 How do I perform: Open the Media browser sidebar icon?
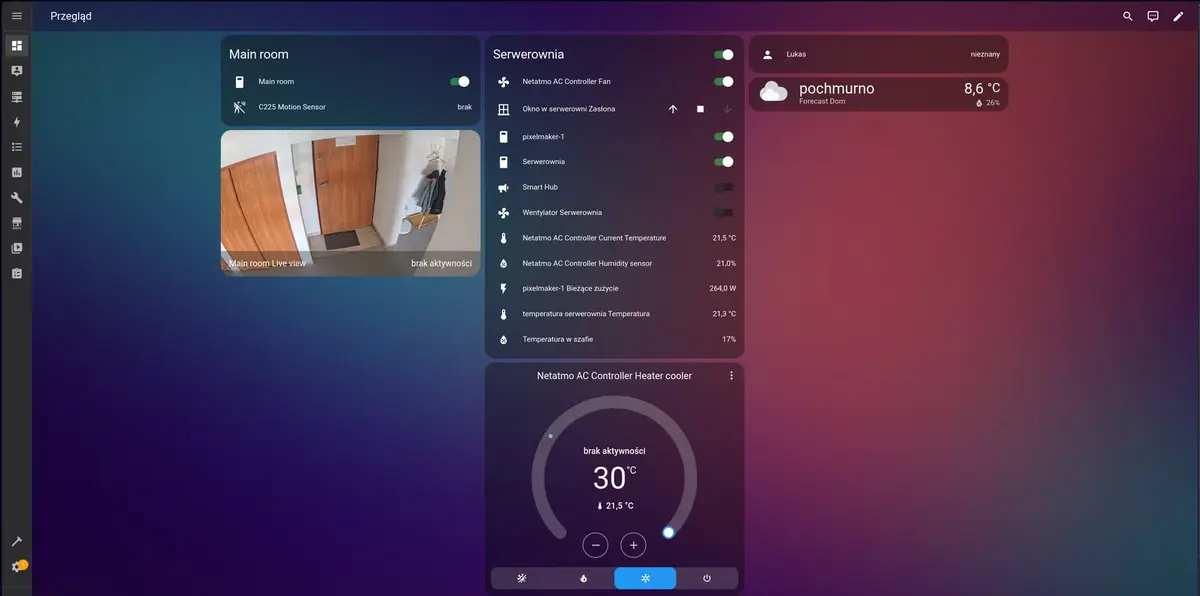16,248
